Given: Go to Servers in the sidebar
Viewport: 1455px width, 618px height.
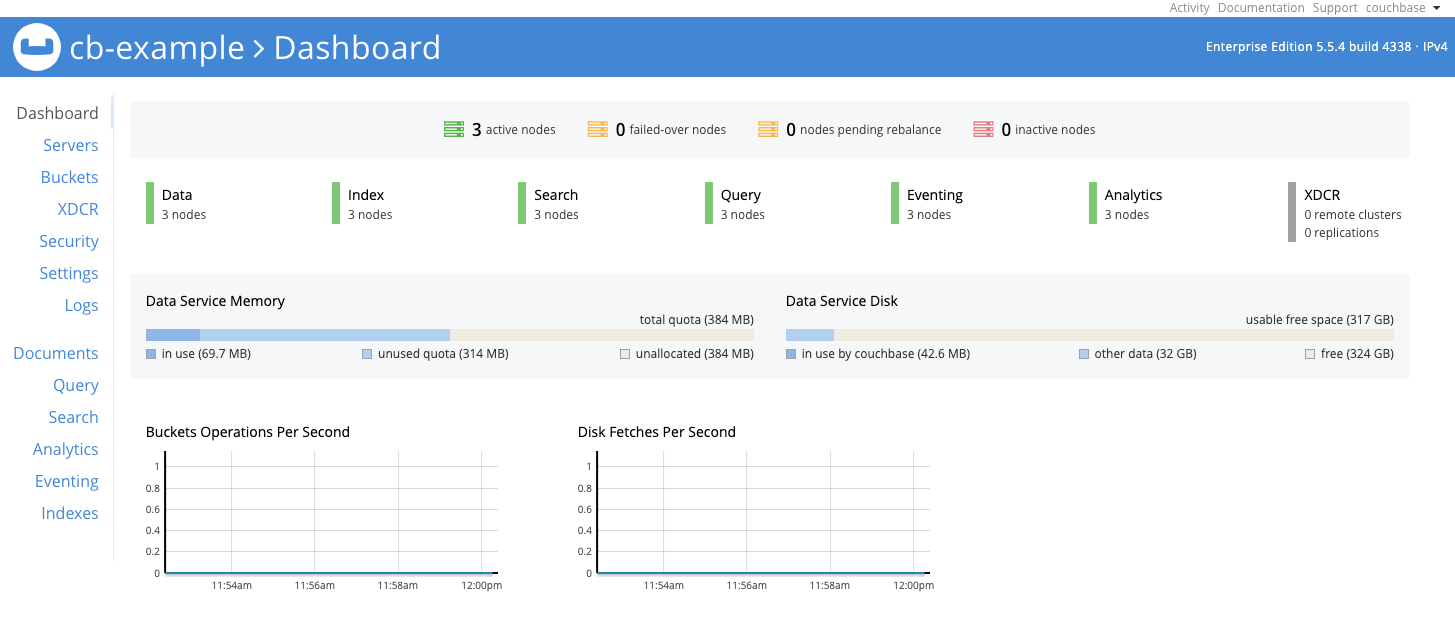Looking at the screenshot, I should [71, 145].
